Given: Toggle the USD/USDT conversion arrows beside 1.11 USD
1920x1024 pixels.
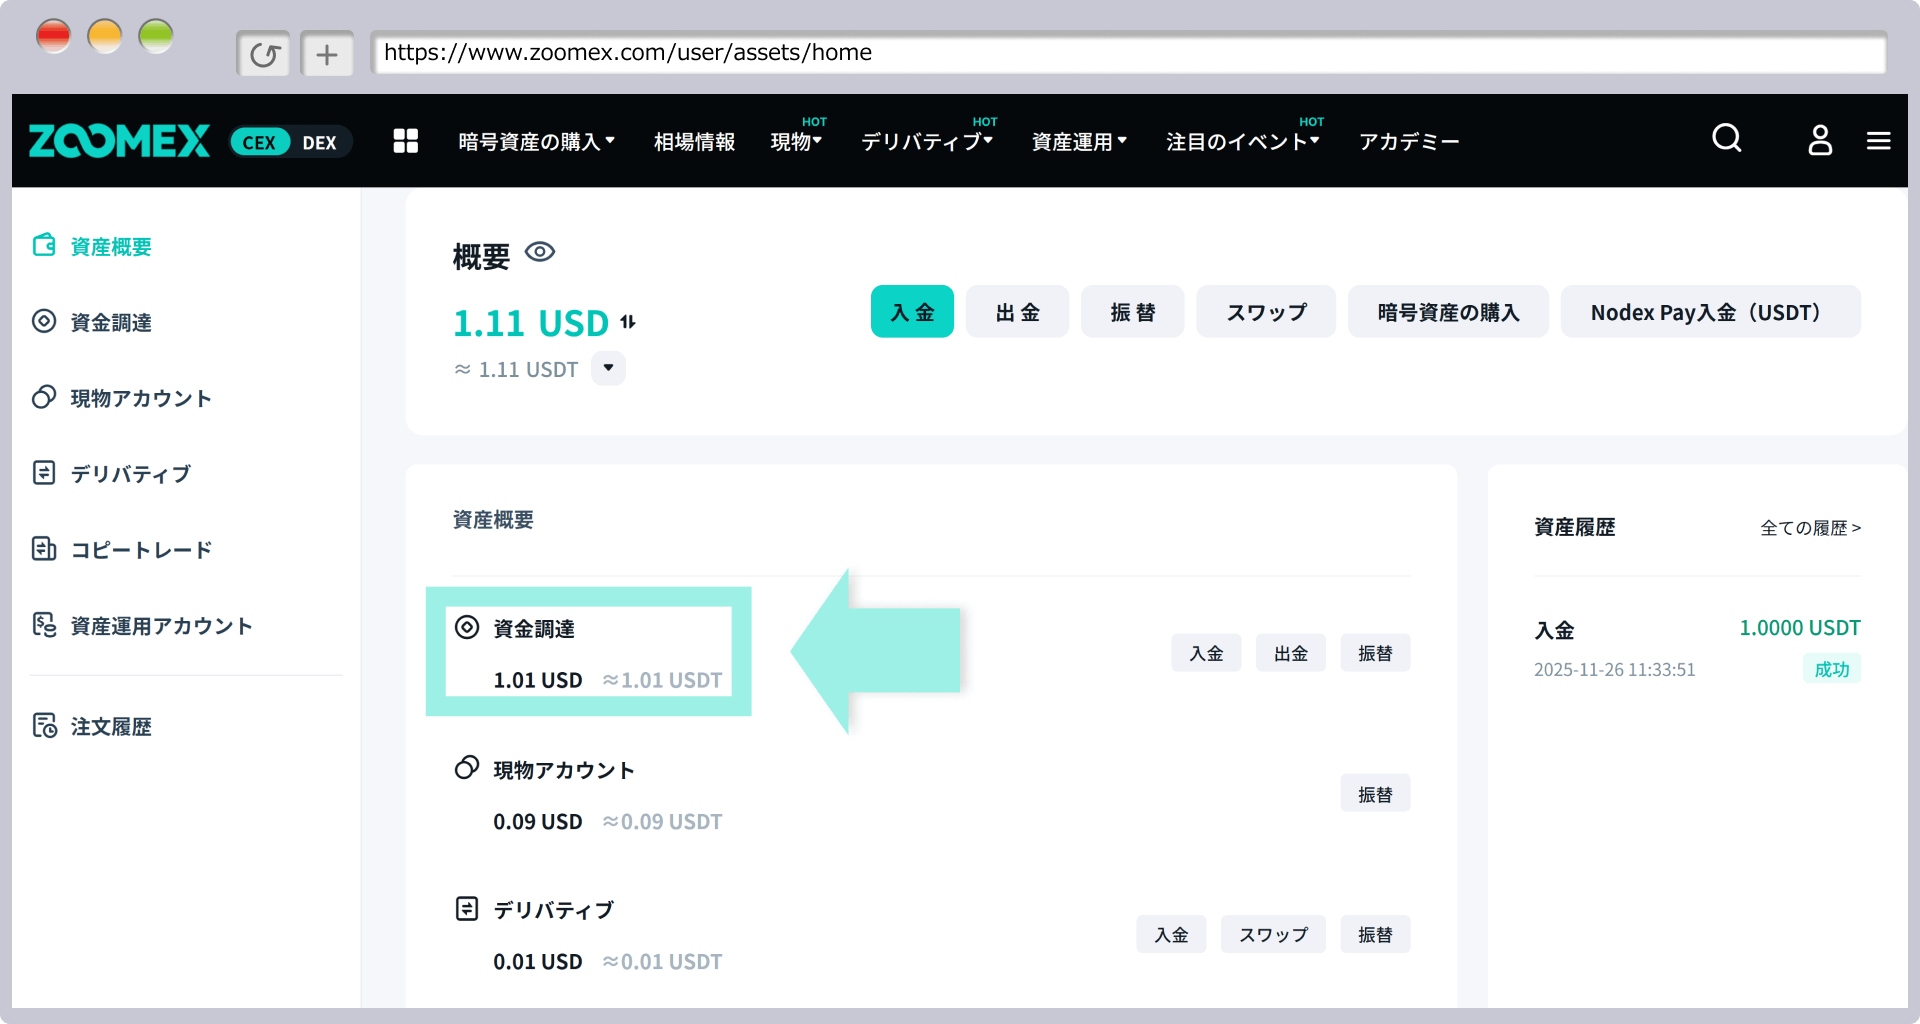Looking at the screenshot, I should coord(628,321).
